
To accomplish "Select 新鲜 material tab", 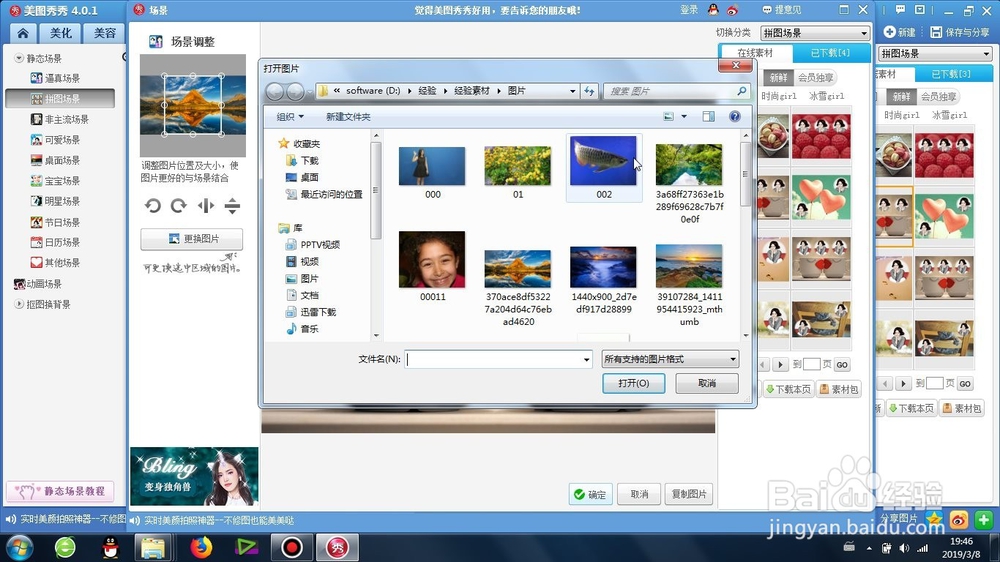I will (x=778, y=77).
